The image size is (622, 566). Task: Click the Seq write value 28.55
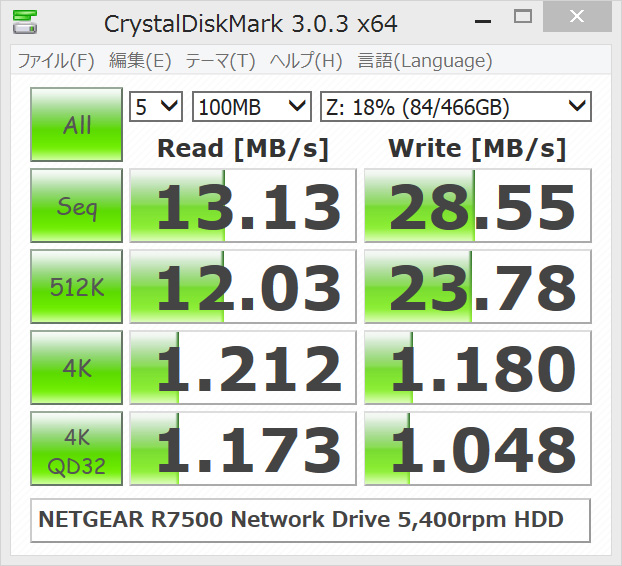pyautogui.click(x=478, y=205)
